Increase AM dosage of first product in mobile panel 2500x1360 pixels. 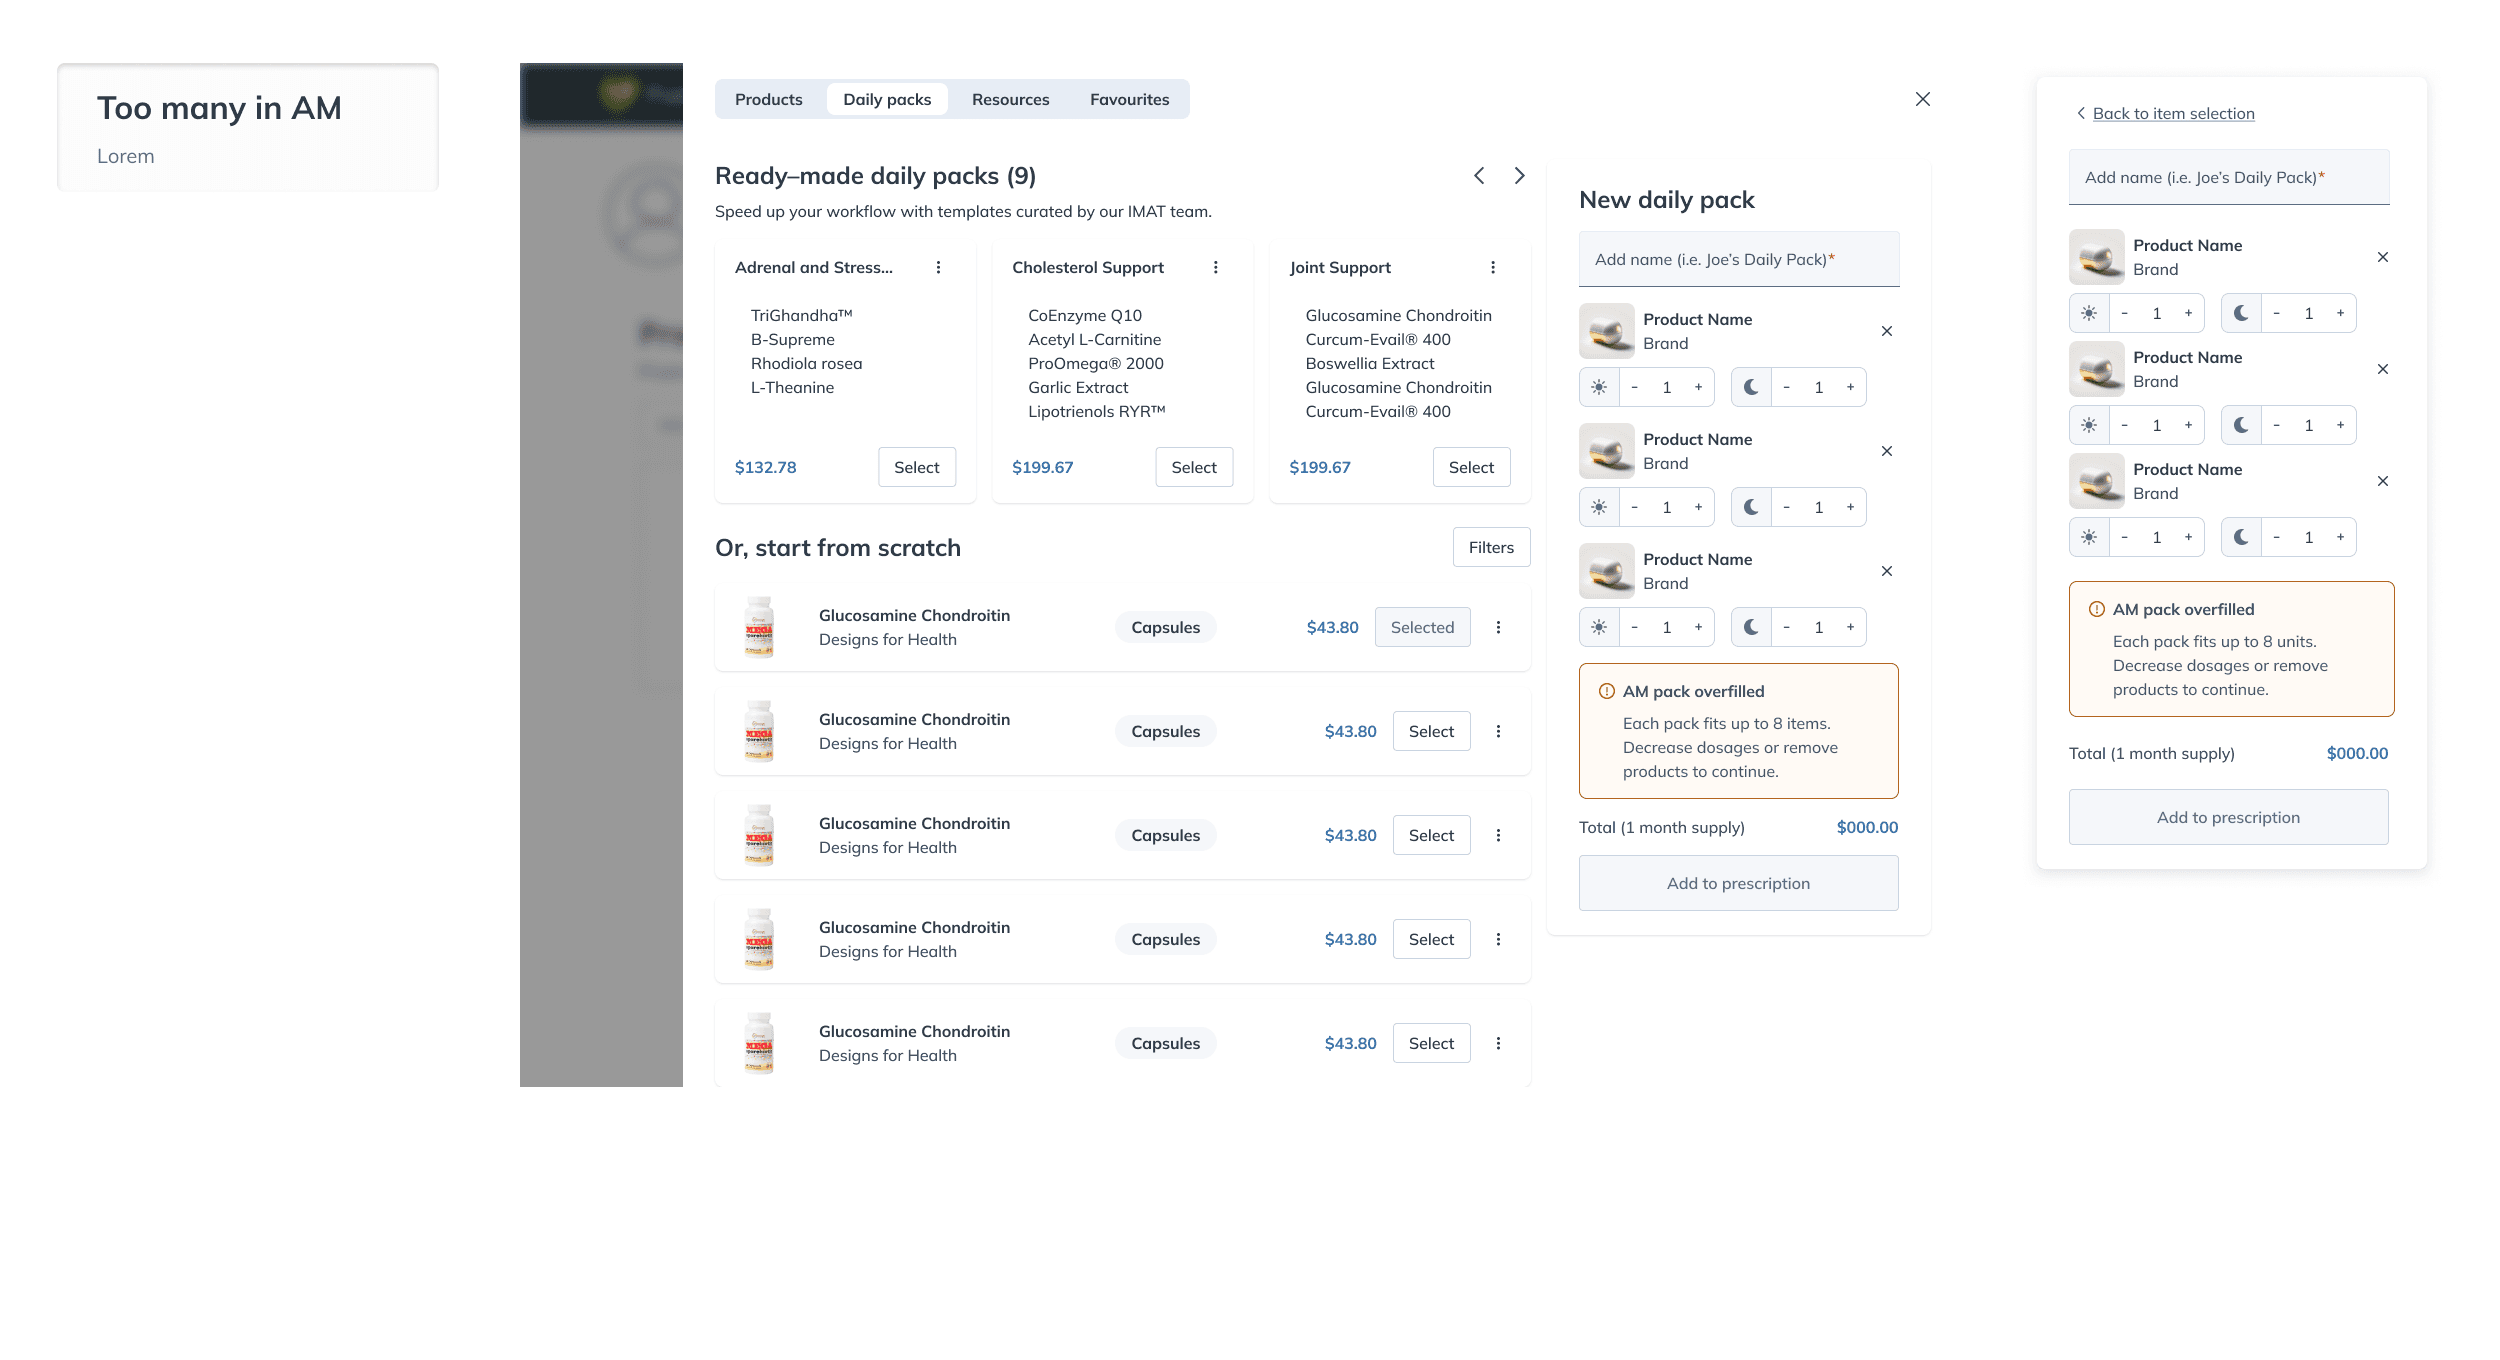[x=2188, y=313]
